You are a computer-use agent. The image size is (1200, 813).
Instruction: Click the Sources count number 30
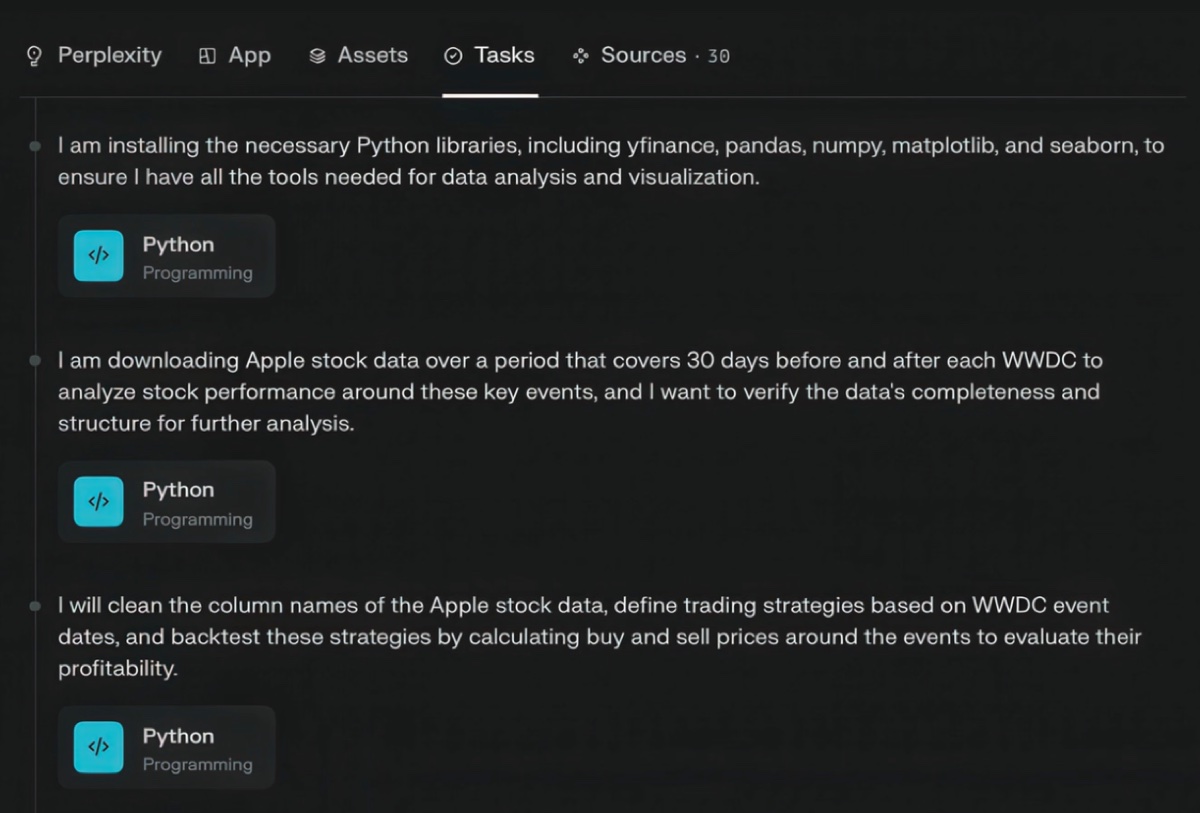[719, 57]
